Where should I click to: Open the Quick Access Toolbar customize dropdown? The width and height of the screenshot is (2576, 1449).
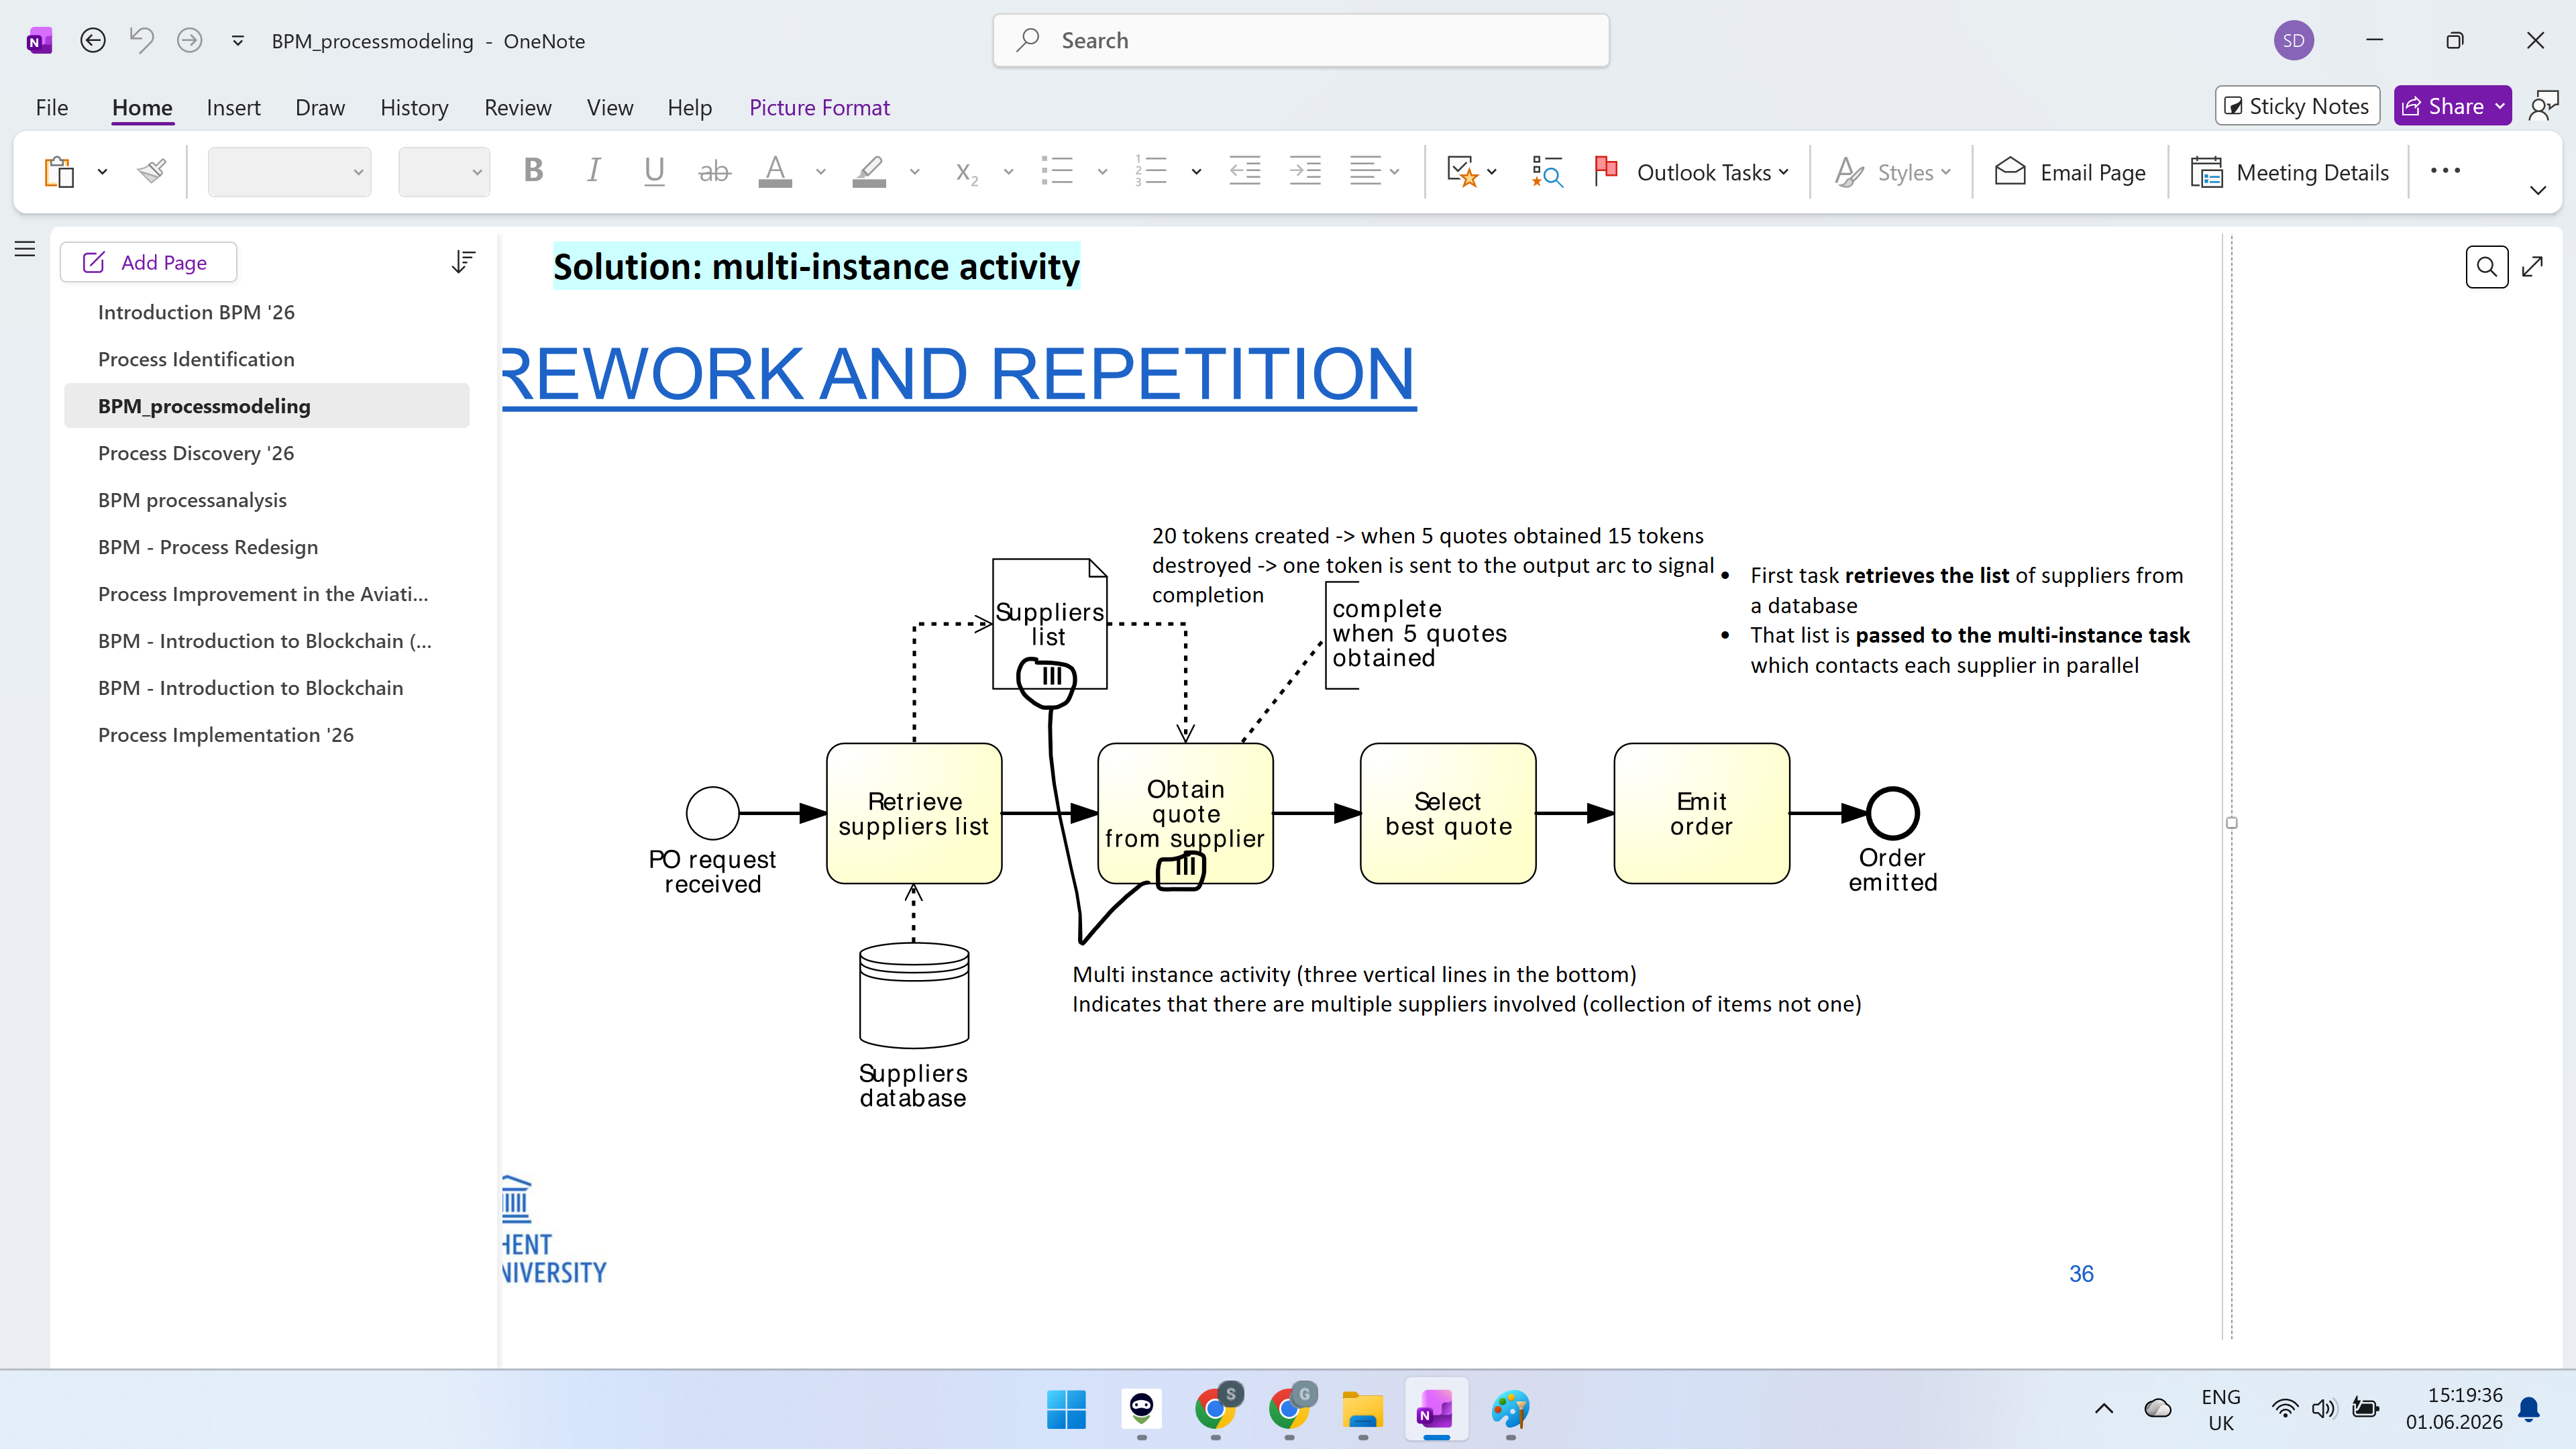pyautogui.click(x=238, y=41)
